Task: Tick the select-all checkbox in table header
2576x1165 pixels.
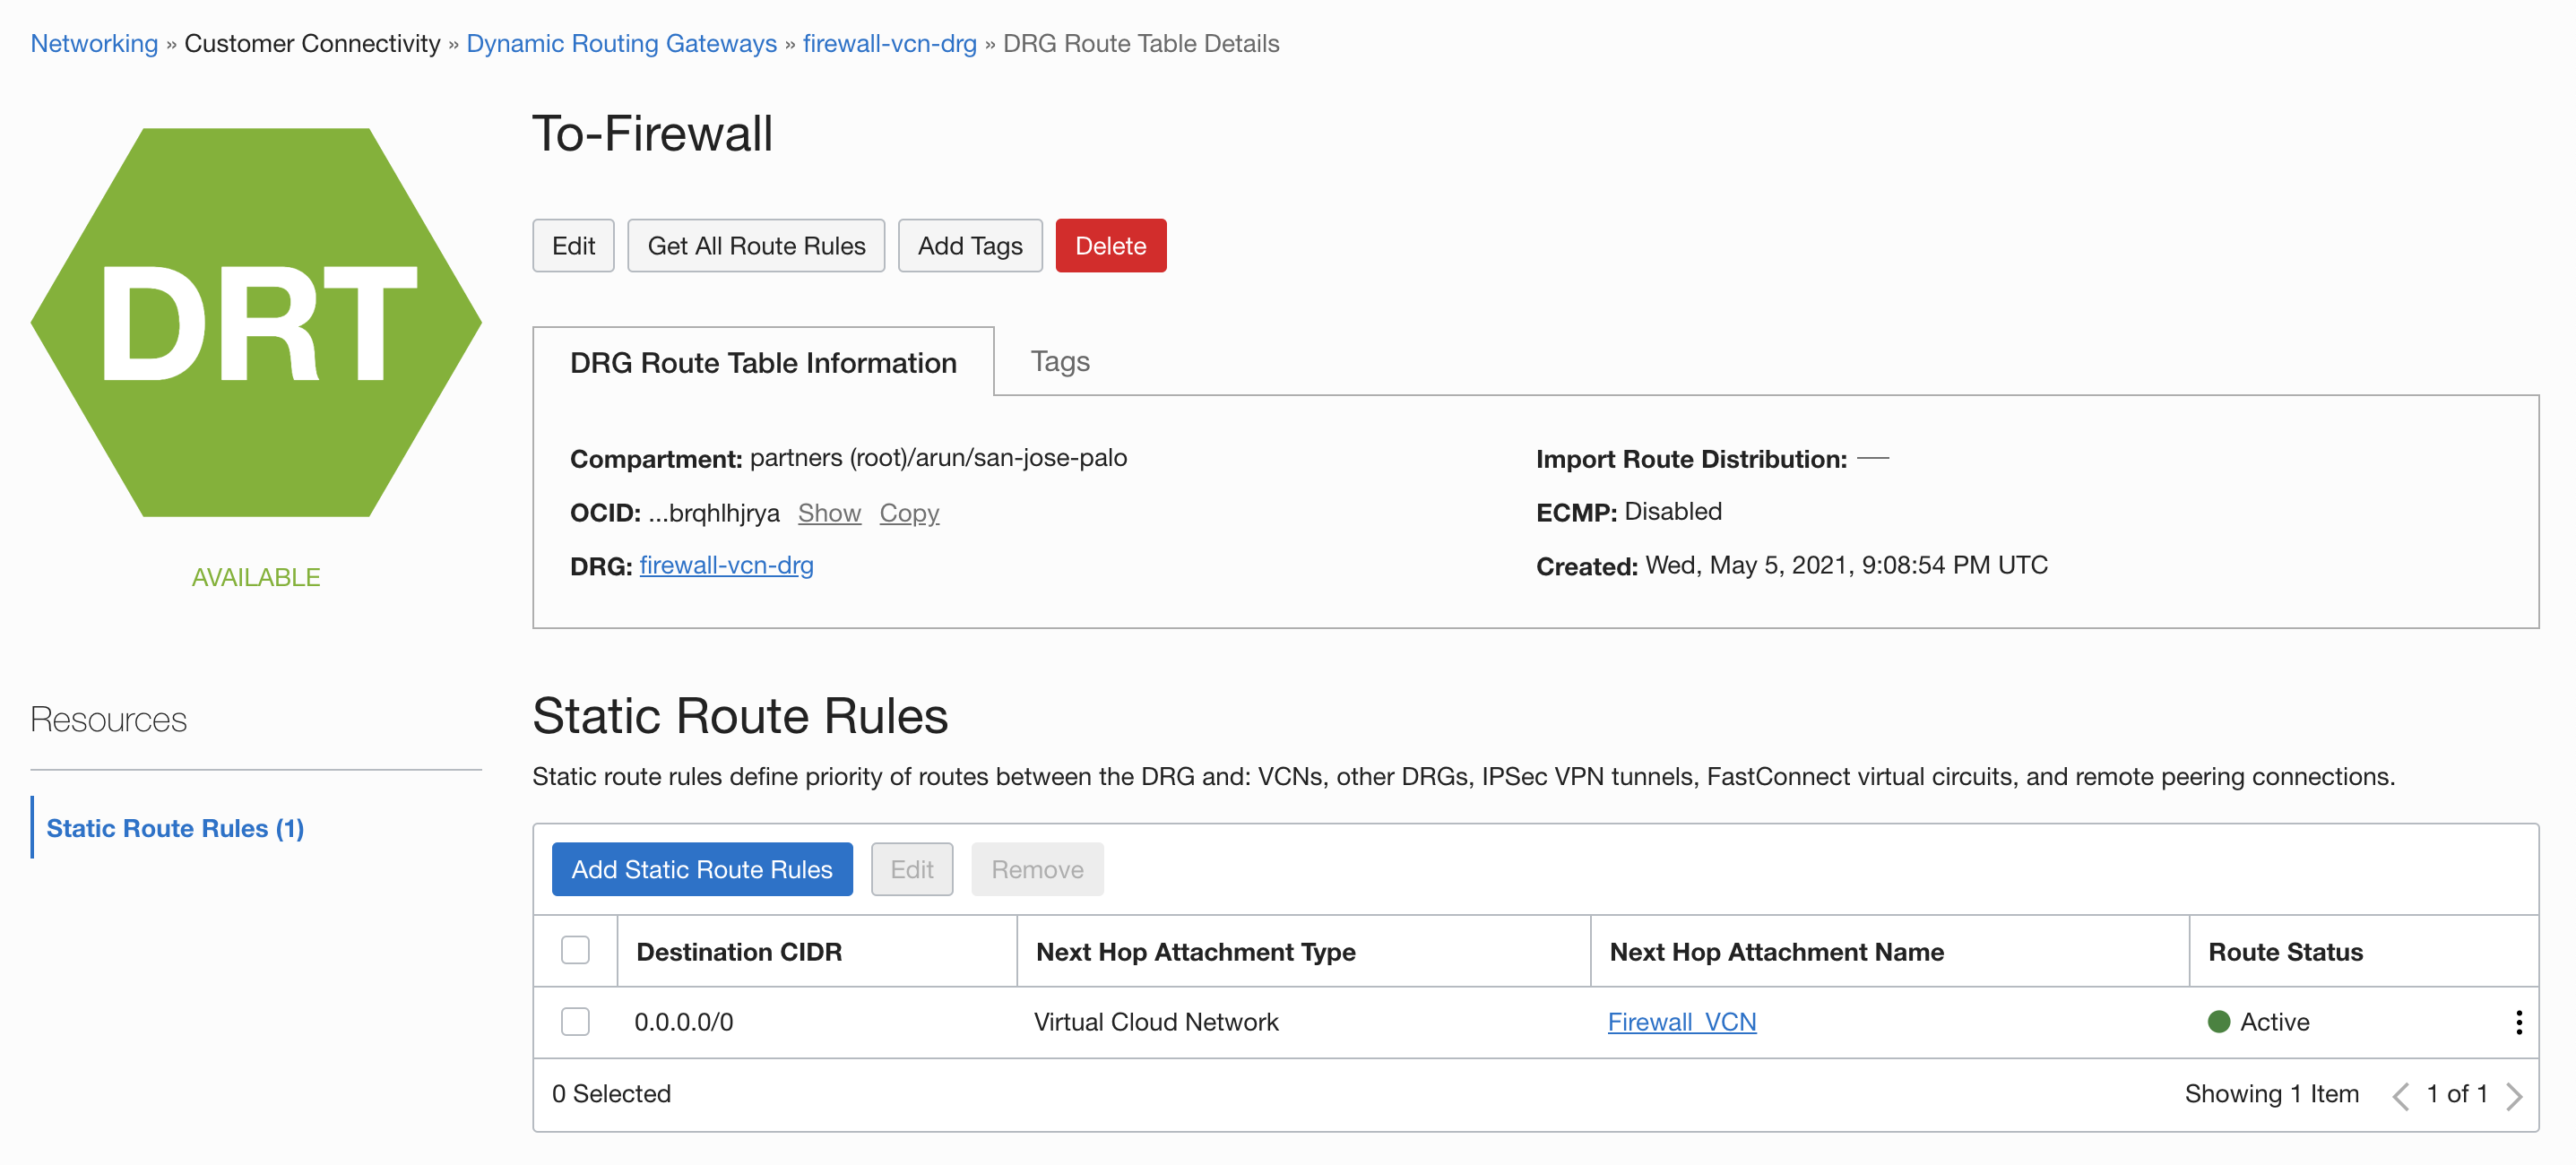Action: tap(575, 950)
